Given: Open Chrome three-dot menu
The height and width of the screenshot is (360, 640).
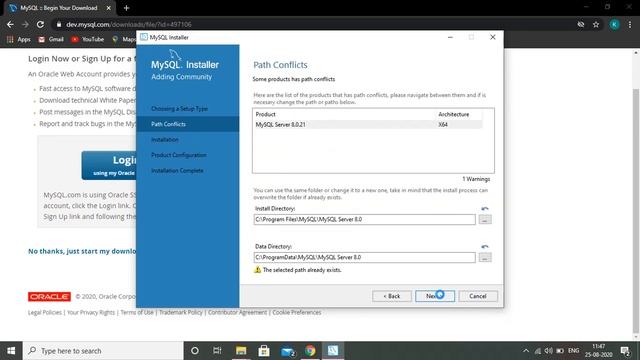Looking at the screenshot, I should pos(630,24).
